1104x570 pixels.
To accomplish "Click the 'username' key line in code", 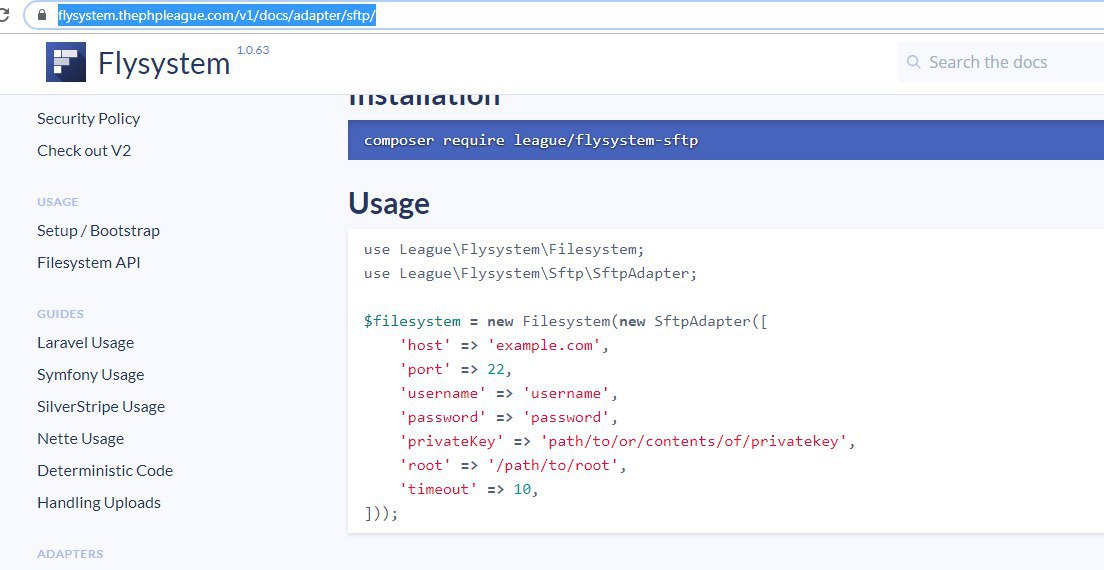I will click(509, 393).
